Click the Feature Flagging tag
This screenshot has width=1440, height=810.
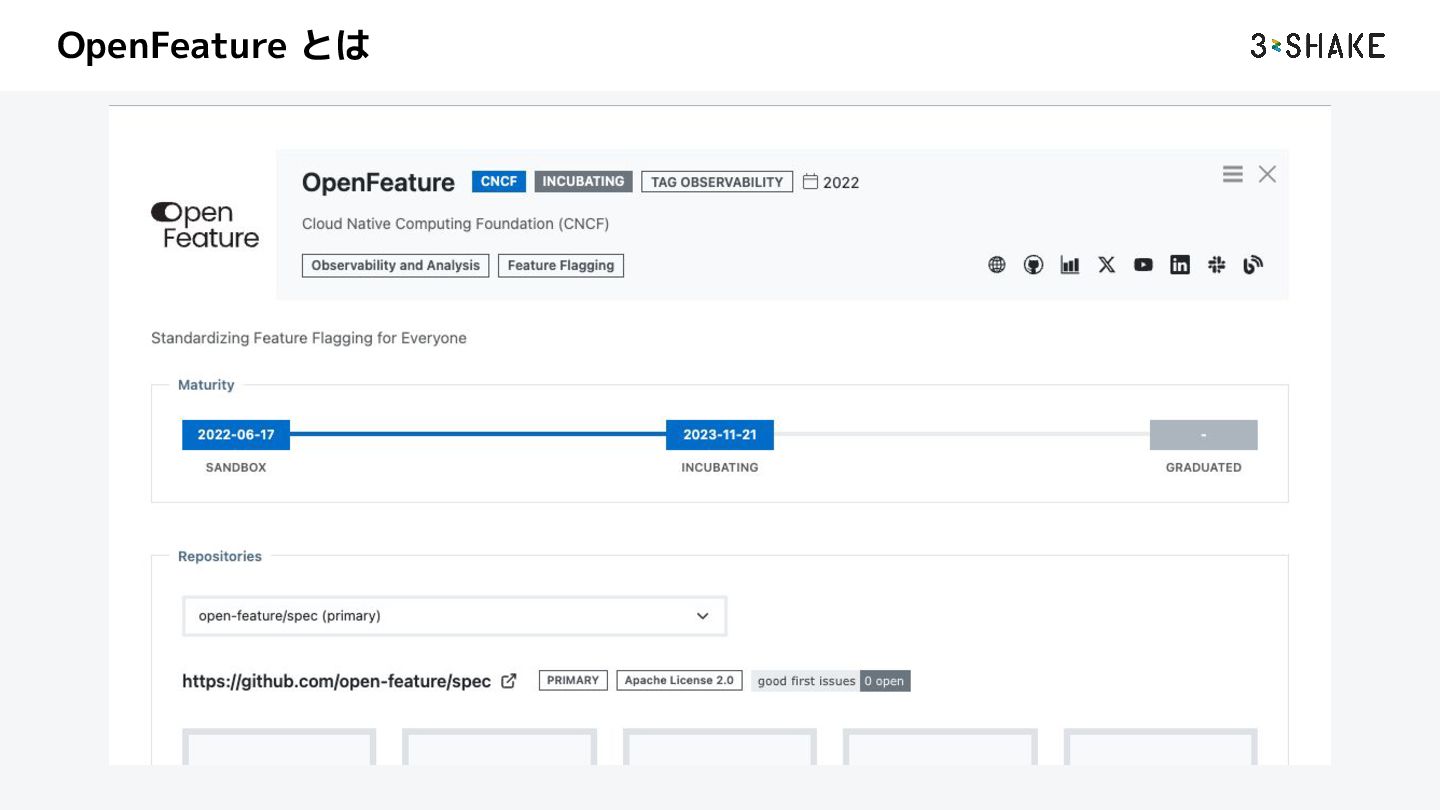click(561, 265)
